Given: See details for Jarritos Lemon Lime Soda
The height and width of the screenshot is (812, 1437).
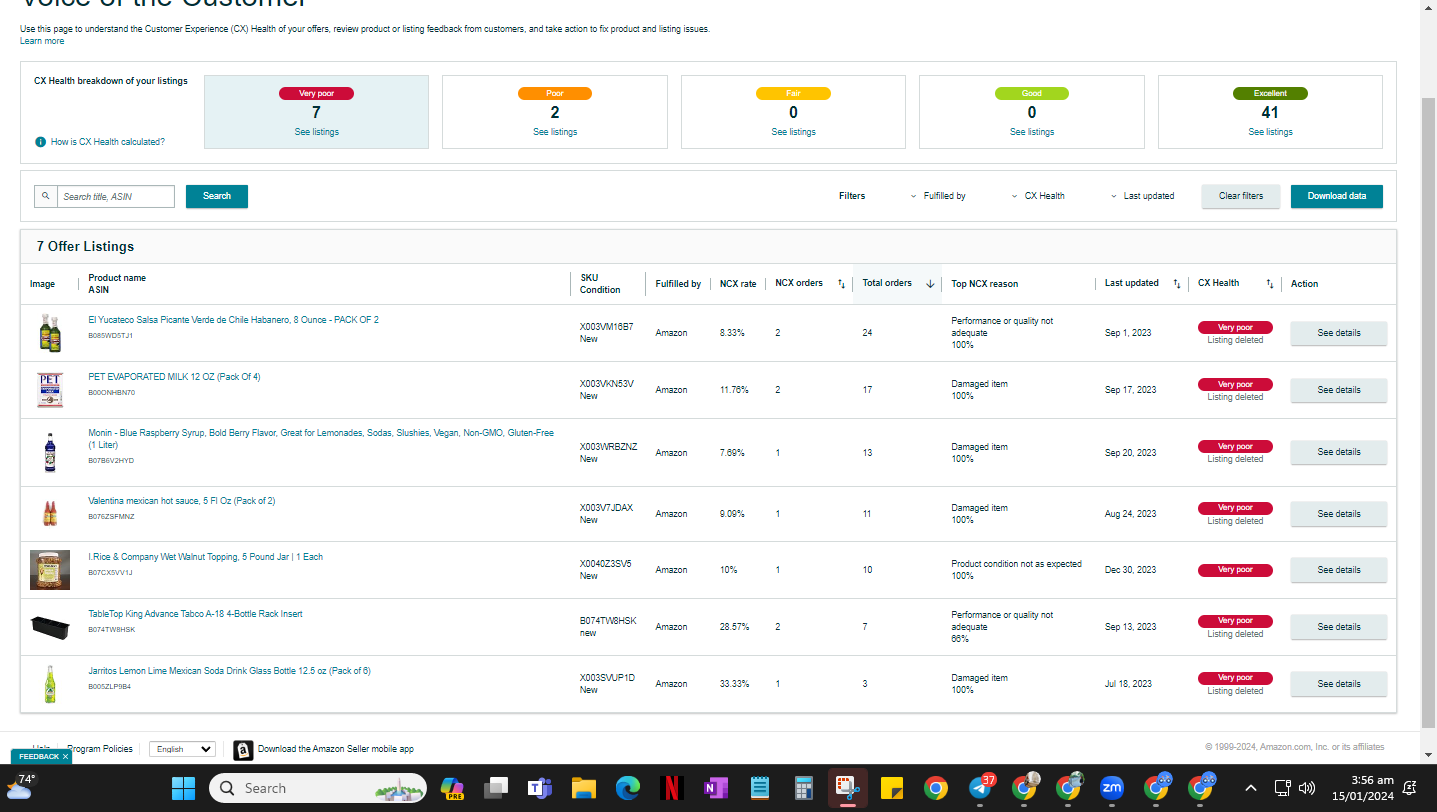Looking at the screenshot, I should (x=1339, y=684).
